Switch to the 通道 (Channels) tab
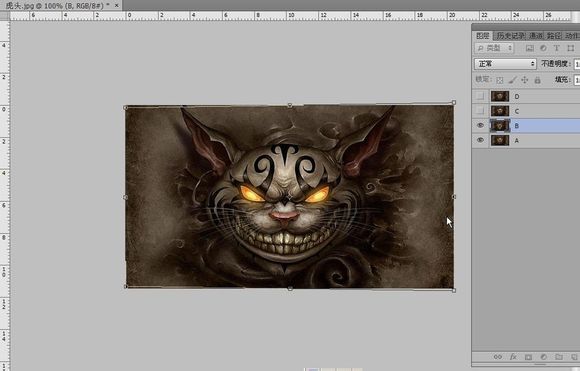Viewport: 580px width, 371px height. [x=536, y=36]
